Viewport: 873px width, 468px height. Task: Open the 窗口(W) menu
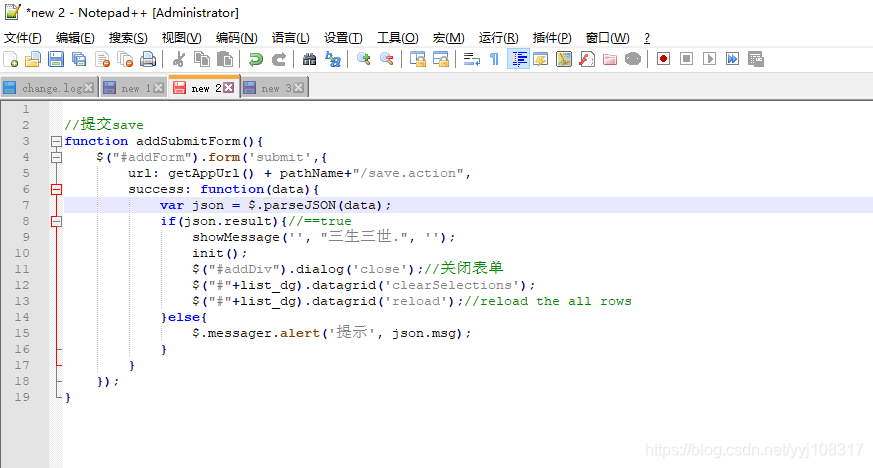pyautogui.click(x=607, y=38)
